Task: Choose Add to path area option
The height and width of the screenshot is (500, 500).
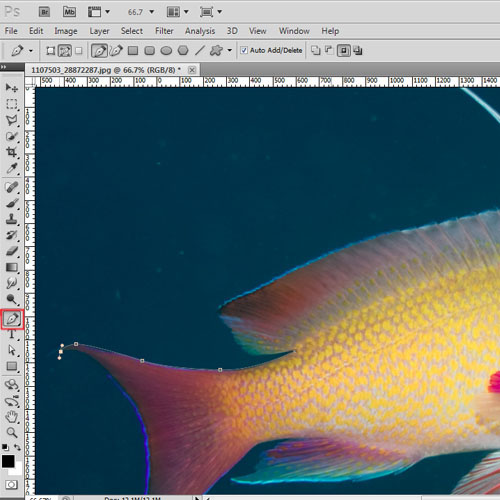Action: pyautogui.click(x=315, y=50)
